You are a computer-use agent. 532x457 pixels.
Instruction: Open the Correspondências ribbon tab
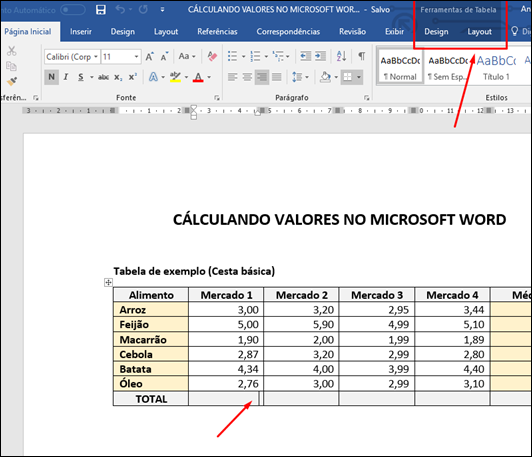tap(288, 32)
